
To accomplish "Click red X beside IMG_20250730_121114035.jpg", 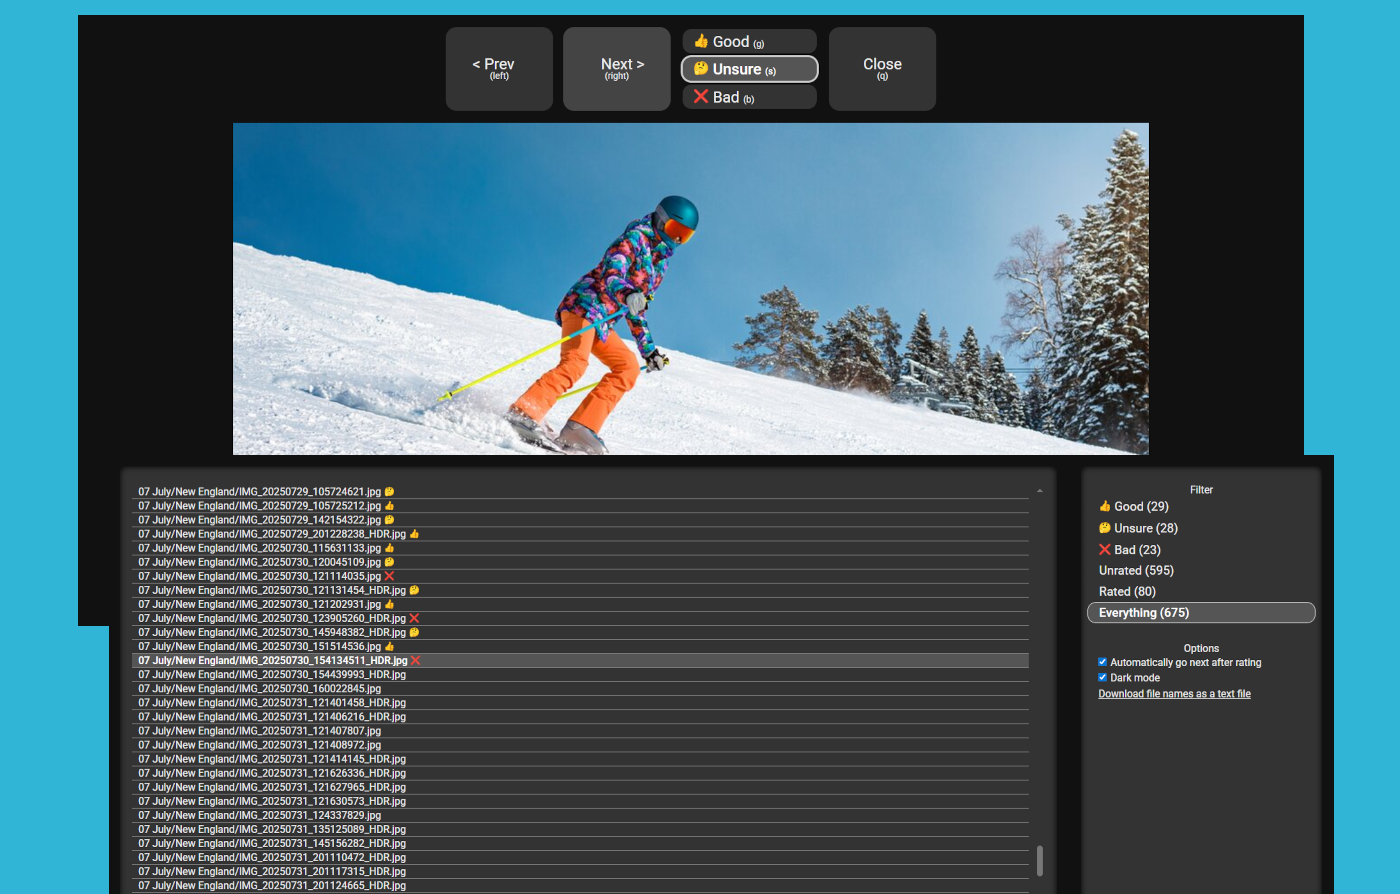I will pos(389,576).
